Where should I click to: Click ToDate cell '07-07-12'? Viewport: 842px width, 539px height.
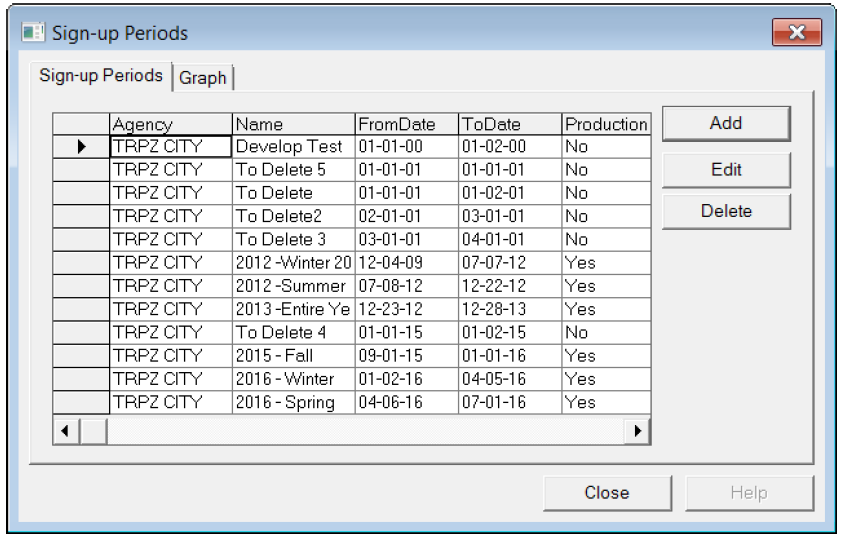(x=510, y=263)
